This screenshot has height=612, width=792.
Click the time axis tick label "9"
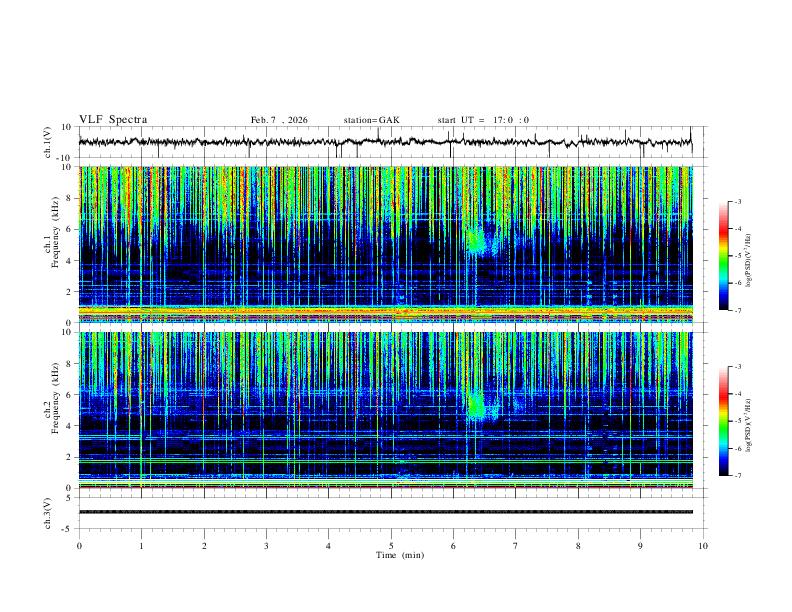[x=640, y=546]
